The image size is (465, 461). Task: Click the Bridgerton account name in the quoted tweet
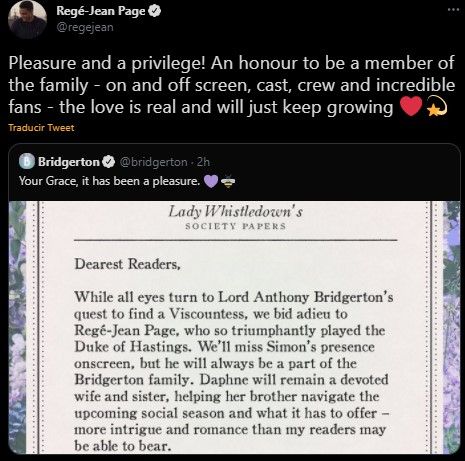click(x=69, y=162)
